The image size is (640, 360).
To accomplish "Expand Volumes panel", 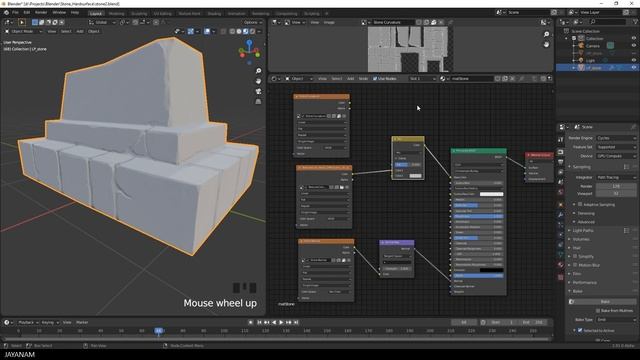I will click(581, 239).
